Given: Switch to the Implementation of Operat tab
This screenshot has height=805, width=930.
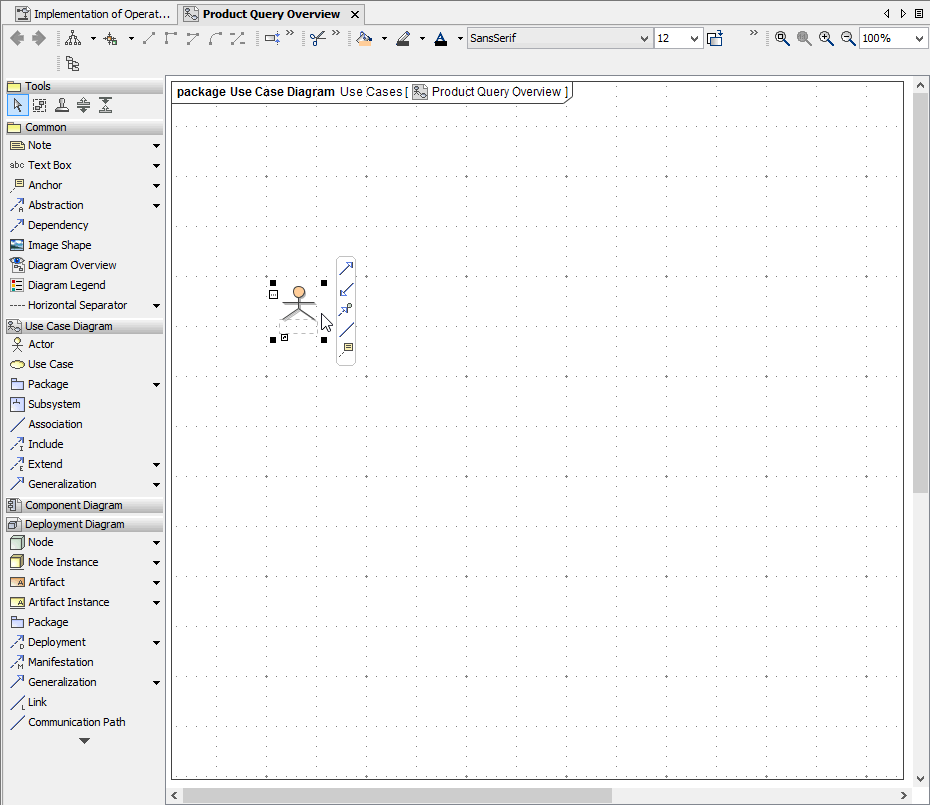Looking at the screenshot, I should point(93,14).
